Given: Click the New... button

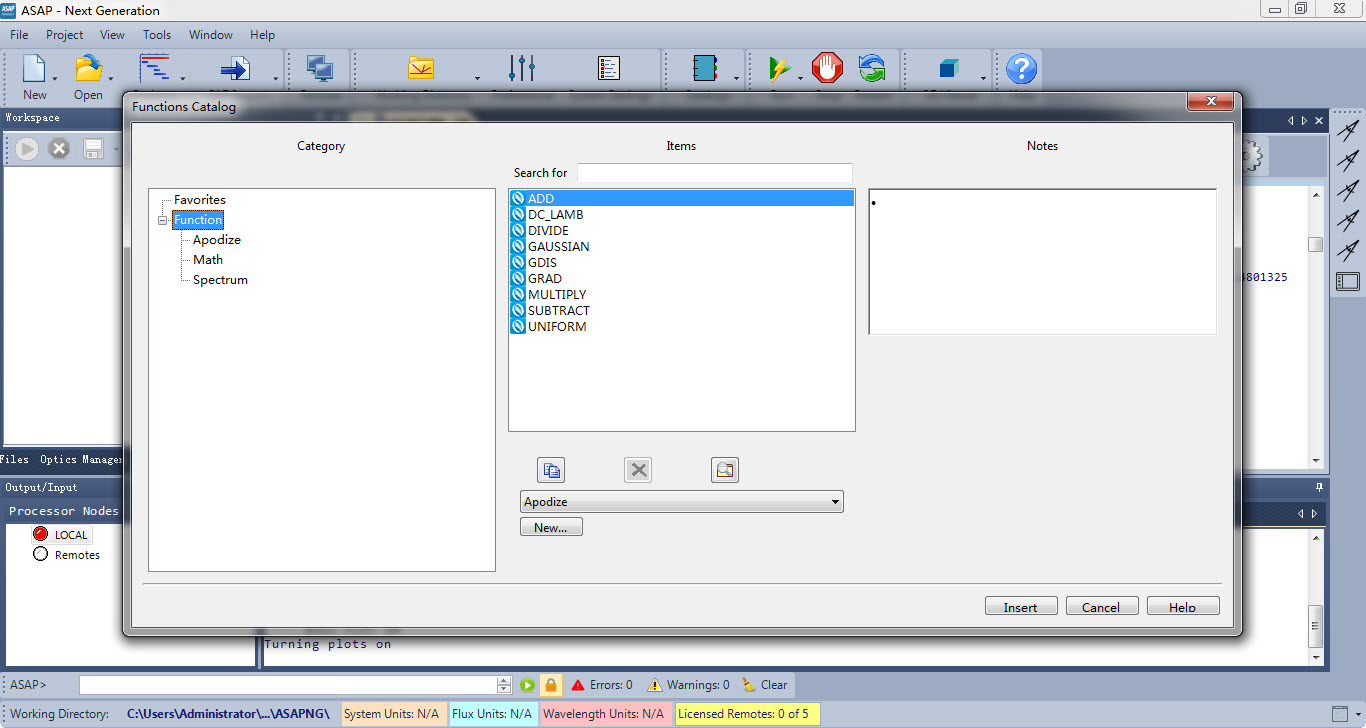Looking at the screenshot, I should 551,527.
